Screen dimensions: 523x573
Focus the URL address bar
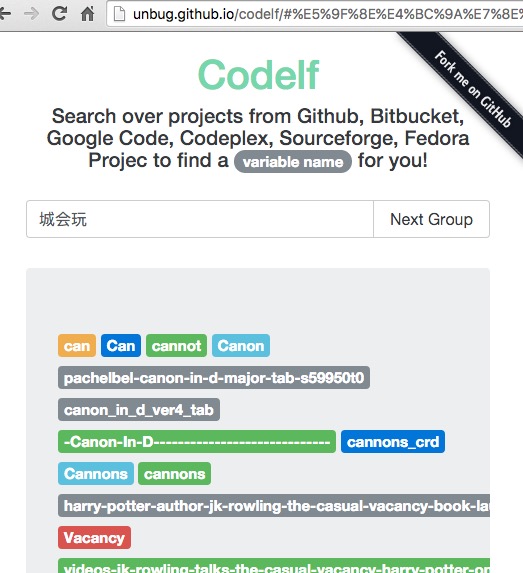coord(315,14)
